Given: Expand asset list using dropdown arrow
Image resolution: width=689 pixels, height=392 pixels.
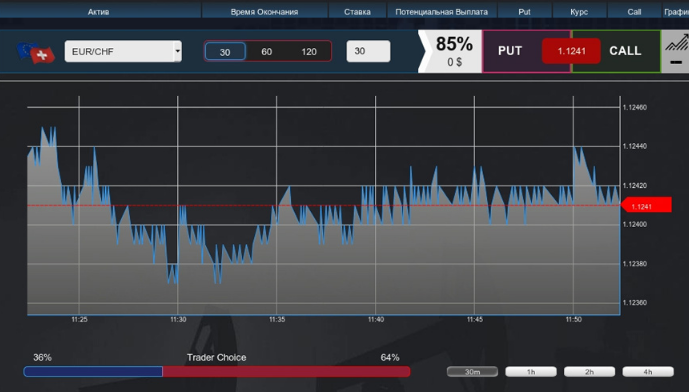Looking at the screenshot, I should click(178, 51).
